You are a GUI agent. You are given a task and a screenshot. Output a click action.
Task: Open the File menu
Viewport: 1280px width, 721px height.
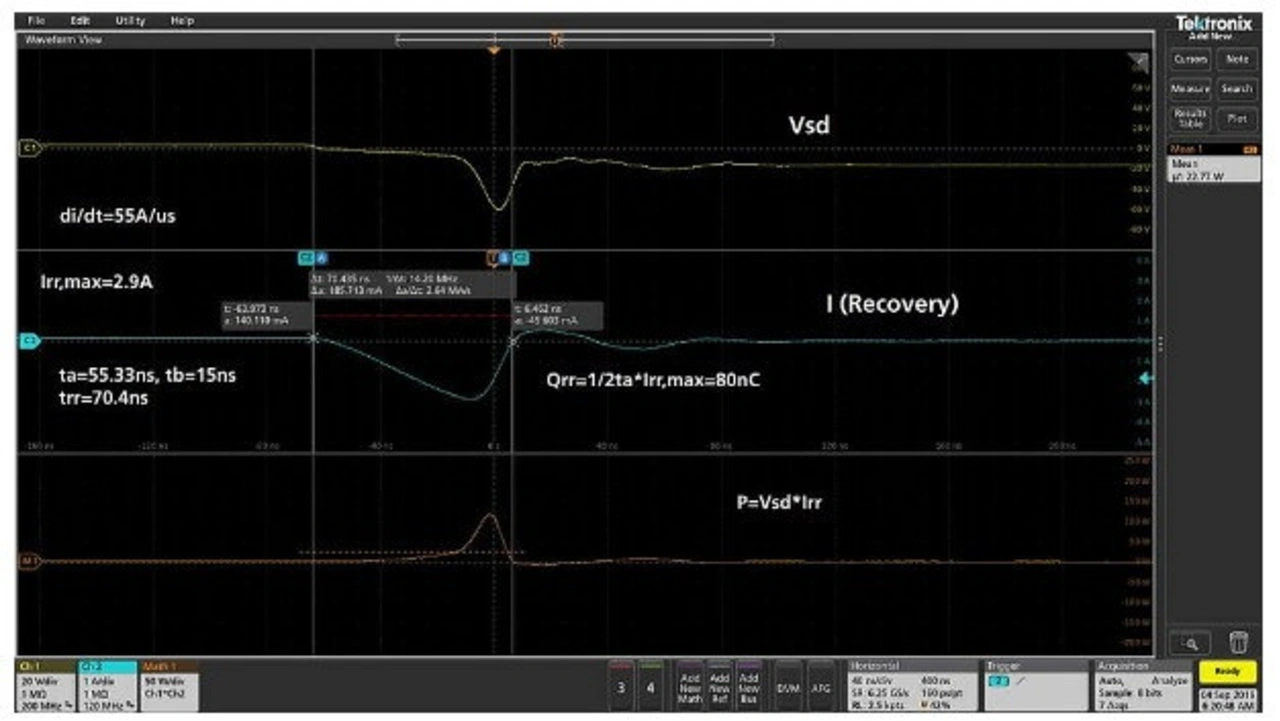pyautogui.click(x=36, y=20)
